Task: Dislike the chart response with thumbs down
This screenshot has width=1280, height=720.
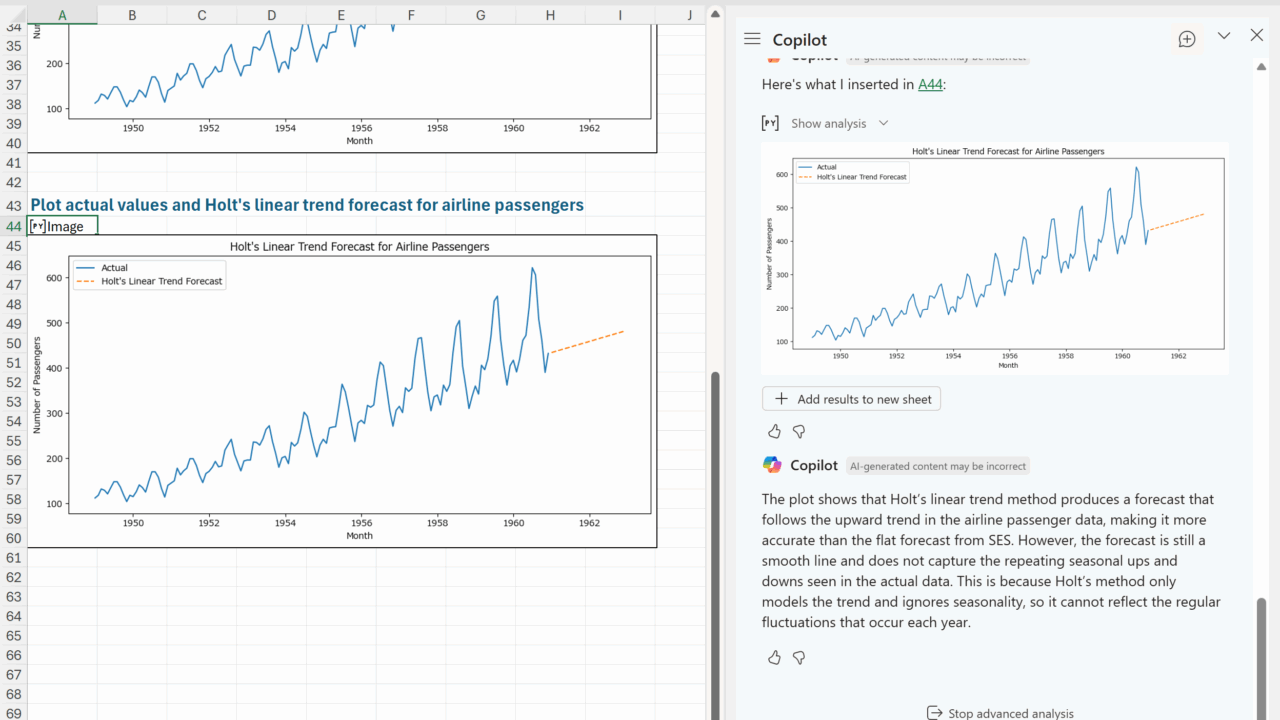Action: pos(799,431)
